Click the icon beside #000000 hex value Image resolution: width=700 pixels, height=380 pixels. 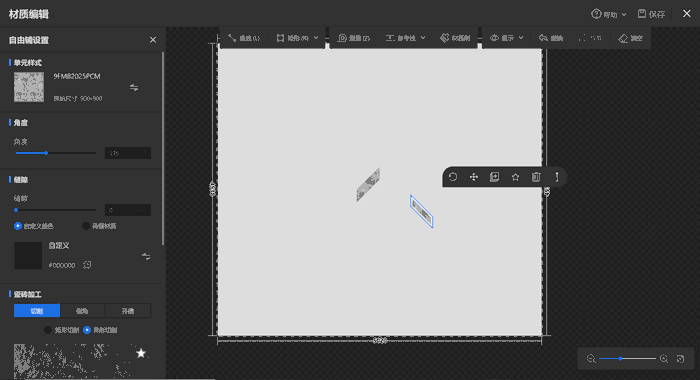[x=87, y=265]
